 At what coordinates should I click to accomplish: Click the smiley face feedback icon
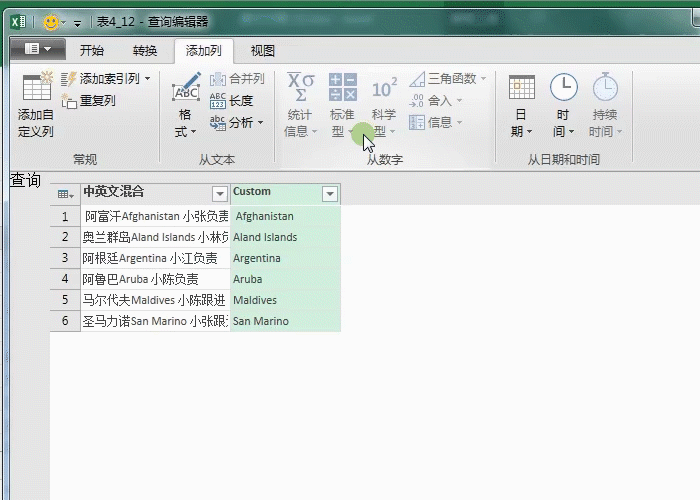point(50,22)
